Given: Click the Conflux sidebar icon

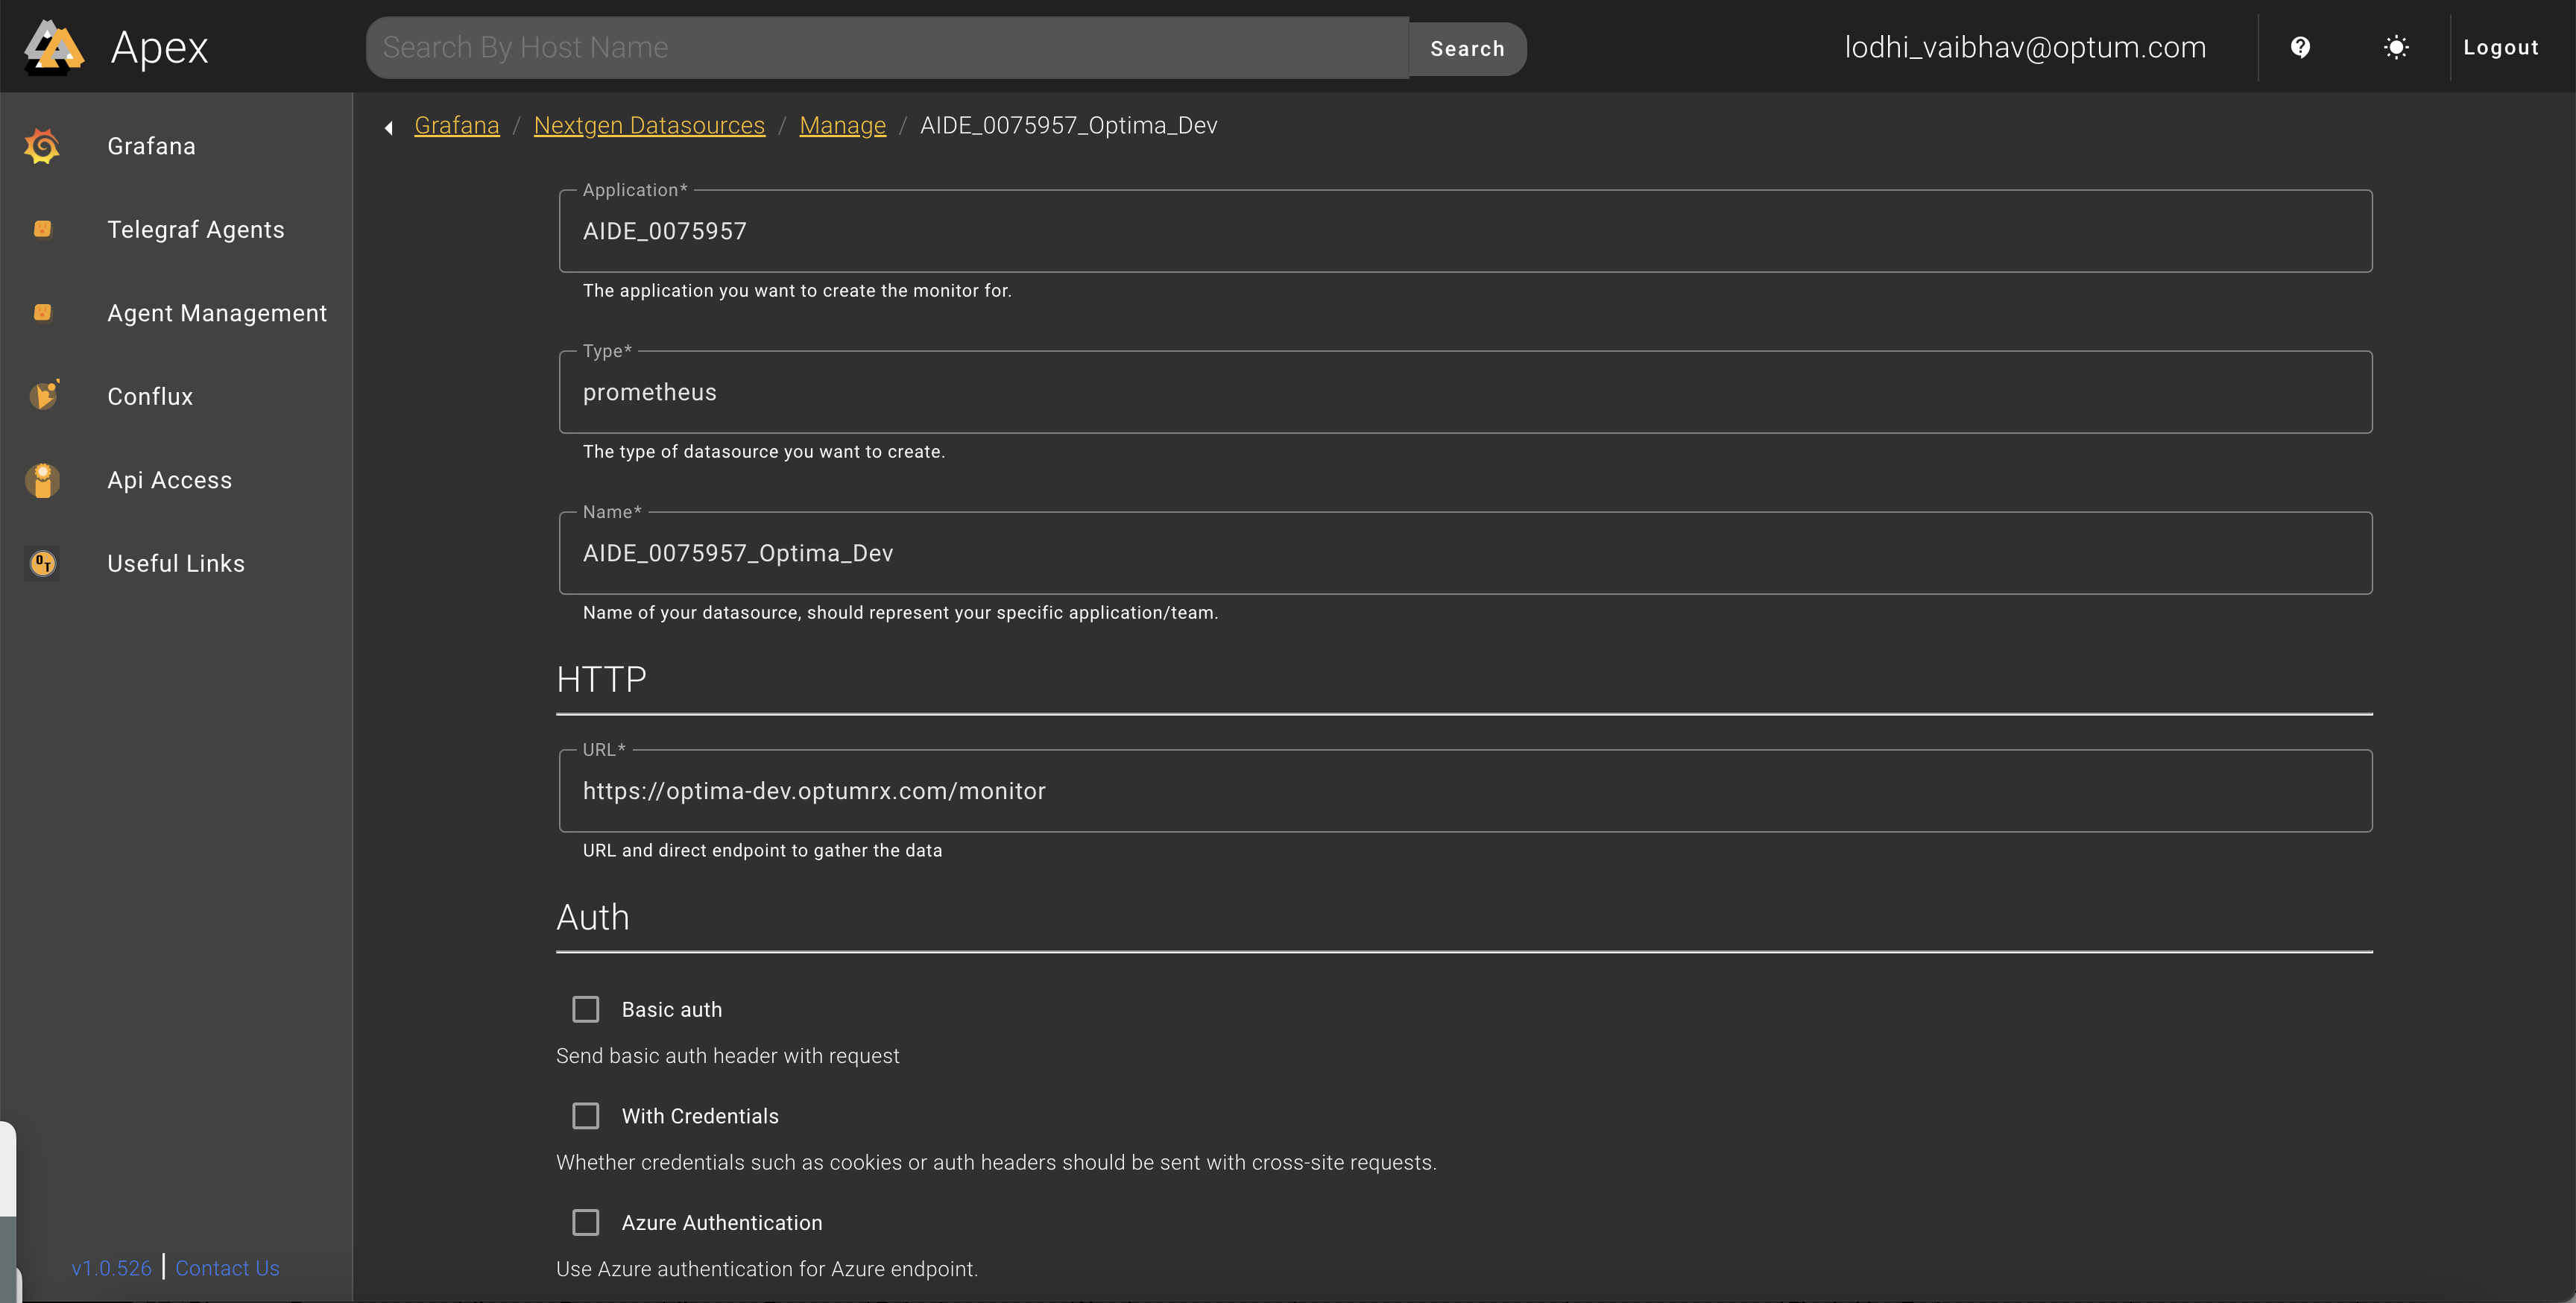Looking at the screenshot, I should [43, 396].
